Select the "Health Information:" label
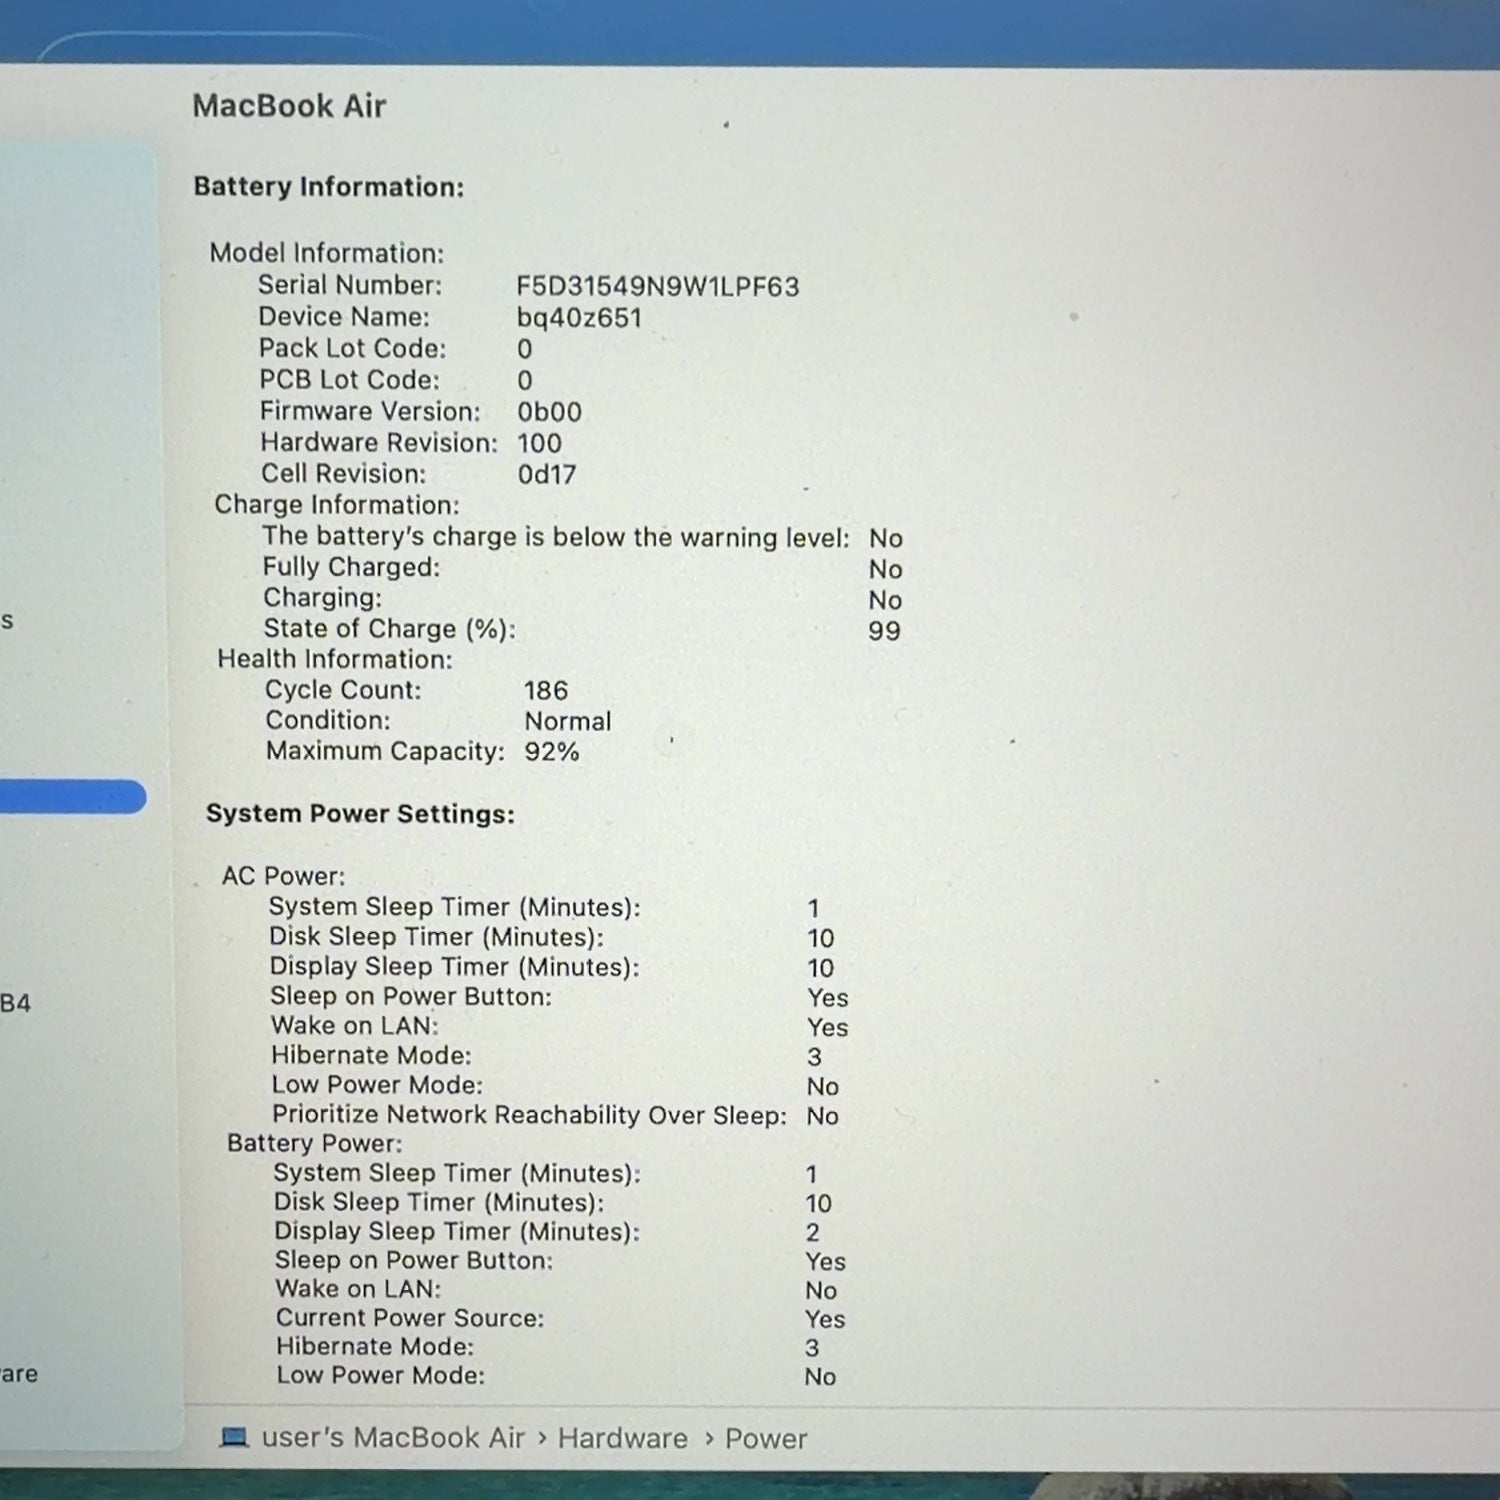The width and height of the screenshot is (1500, 1500). pyautogui.click(x=335, y=659)
